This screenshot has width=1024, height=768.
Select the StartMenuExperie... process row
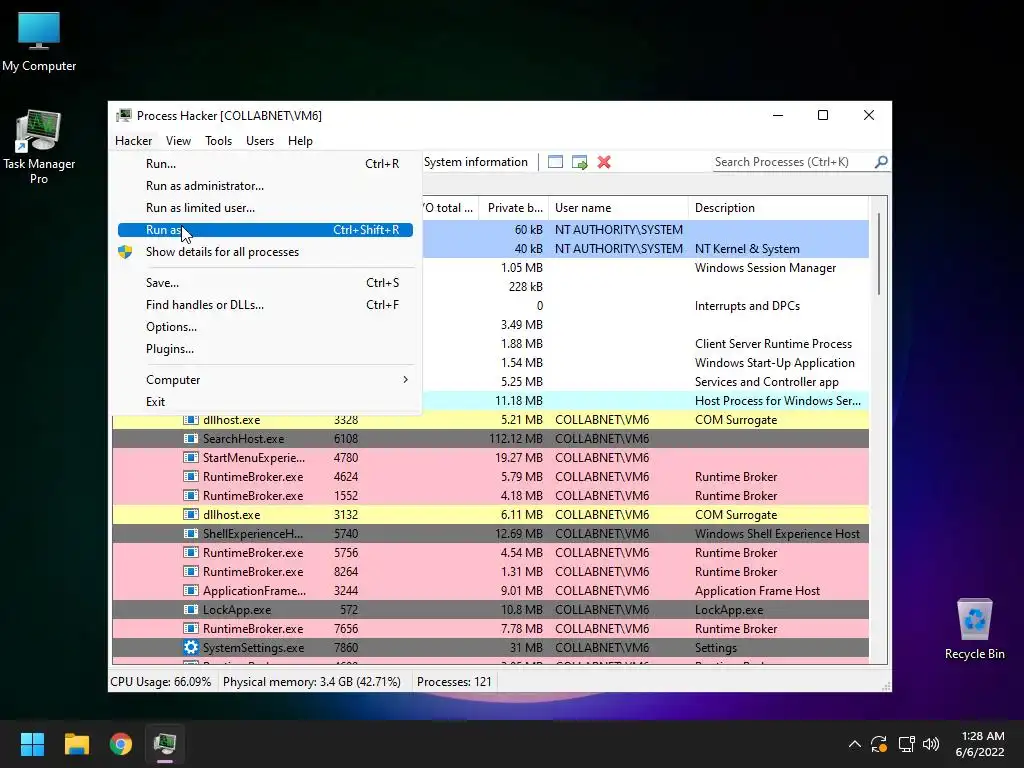point(490,458)
